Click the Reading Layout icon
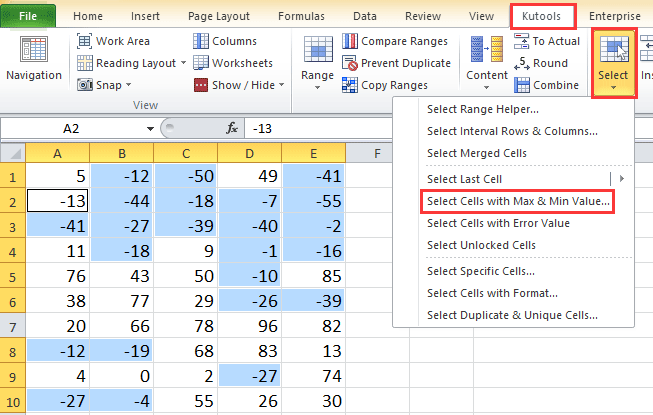This screenshot has width=653, height=415. tap(85, 63)
